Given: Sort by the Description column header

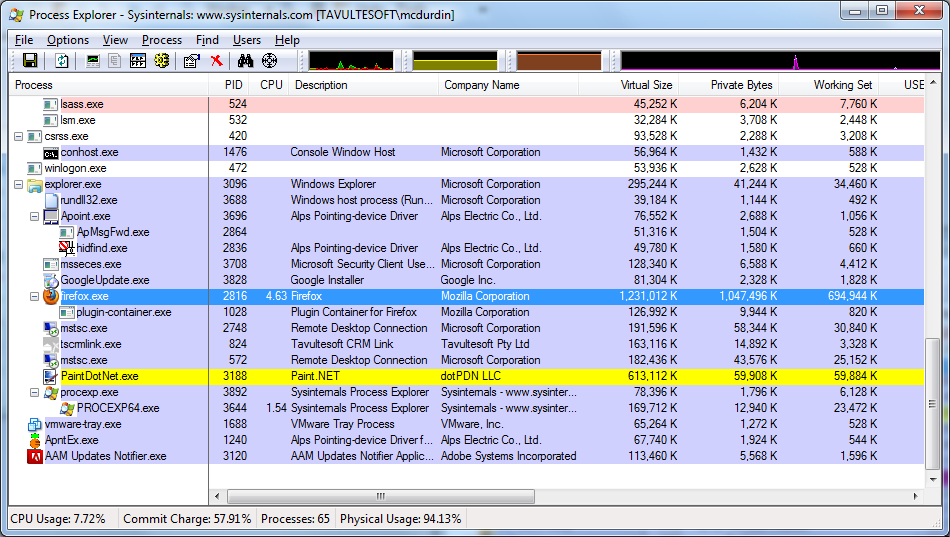Looking at the screenshot, I should (363, 85).
